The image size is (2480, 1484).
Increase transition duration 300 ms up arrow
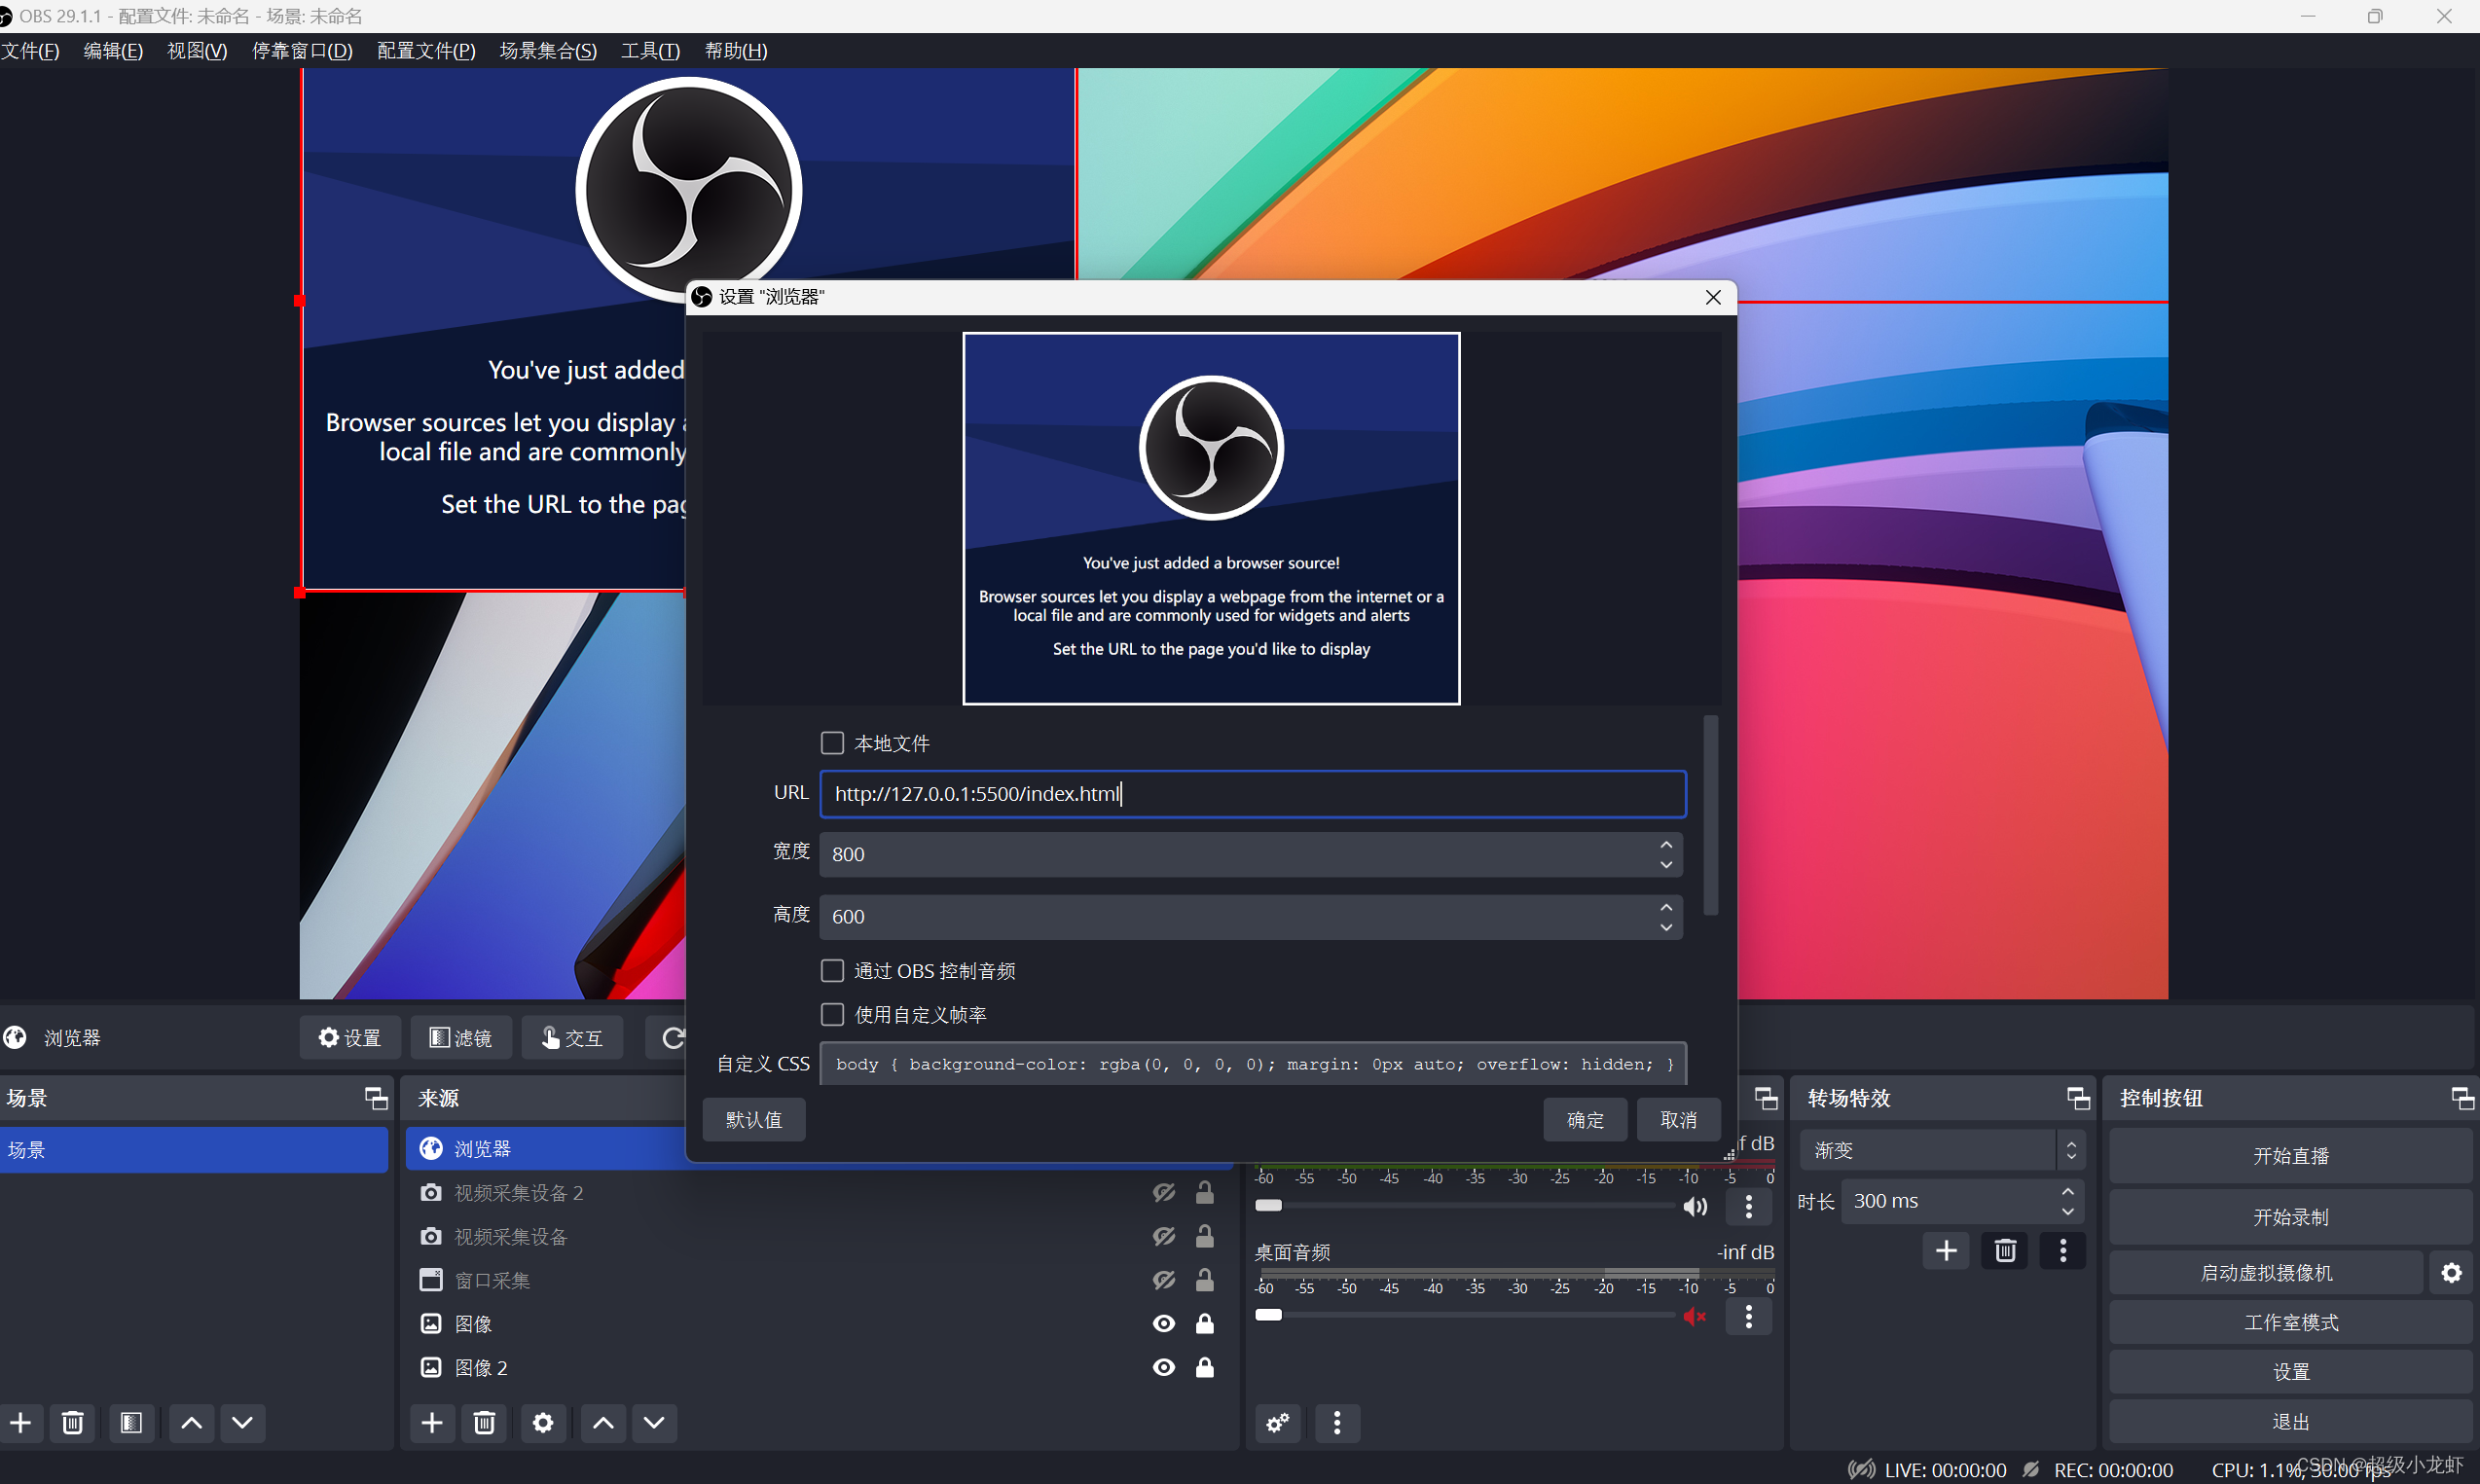pyautogui.click(x=2067, y=1192)
